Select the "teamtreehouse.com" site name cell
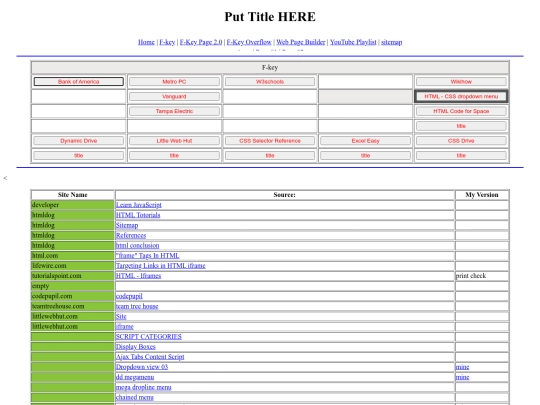540x405 pixels. click(73, 306)
